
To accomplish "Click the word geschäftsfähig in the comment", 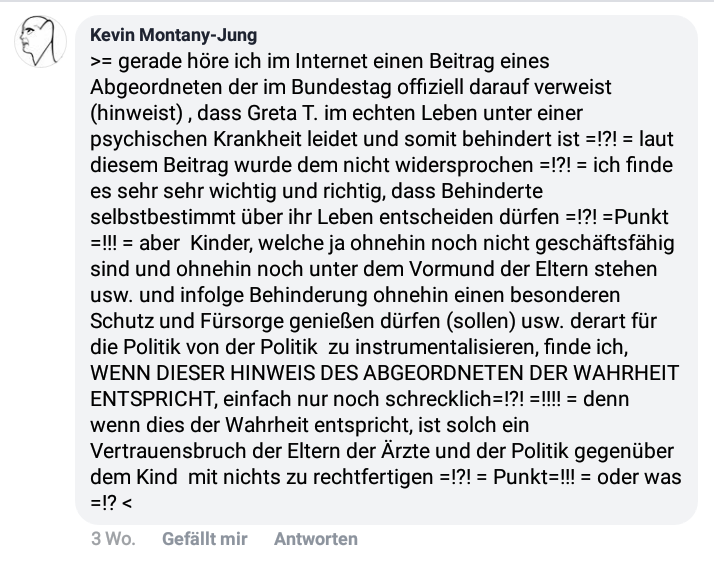I will pyautogui.click(x=605, y=244).
